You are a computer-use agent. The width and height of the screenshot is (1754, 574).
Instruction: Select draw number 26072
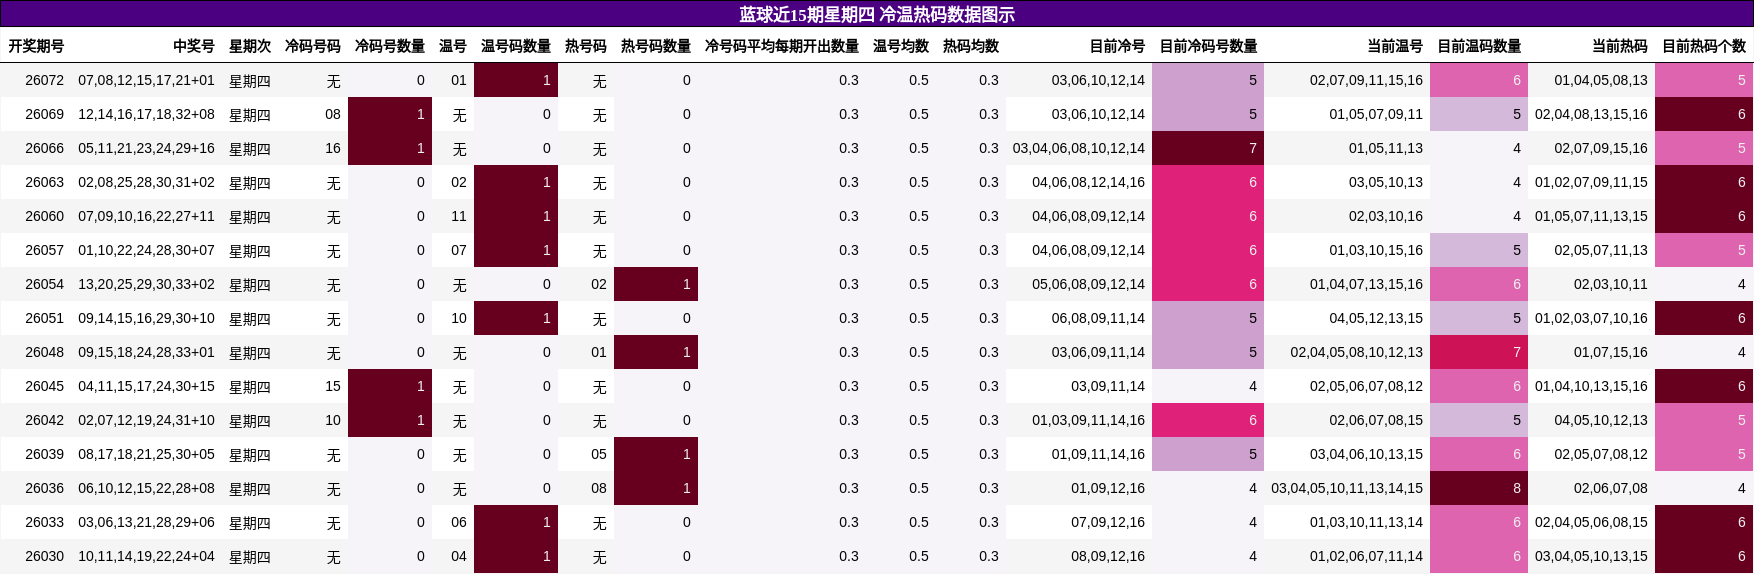(x=44, y=80)
